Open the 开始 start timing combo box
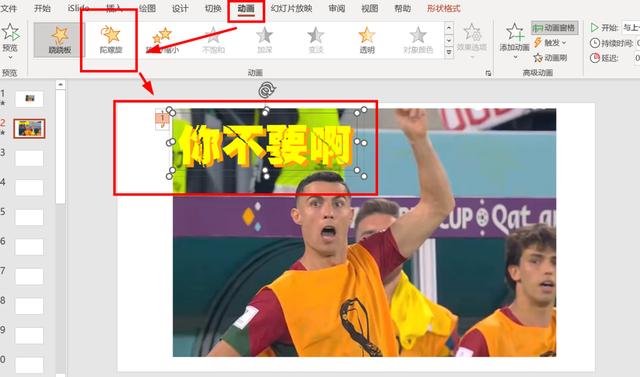Viewport: 640px width, 377px height. tap(631, 28)
